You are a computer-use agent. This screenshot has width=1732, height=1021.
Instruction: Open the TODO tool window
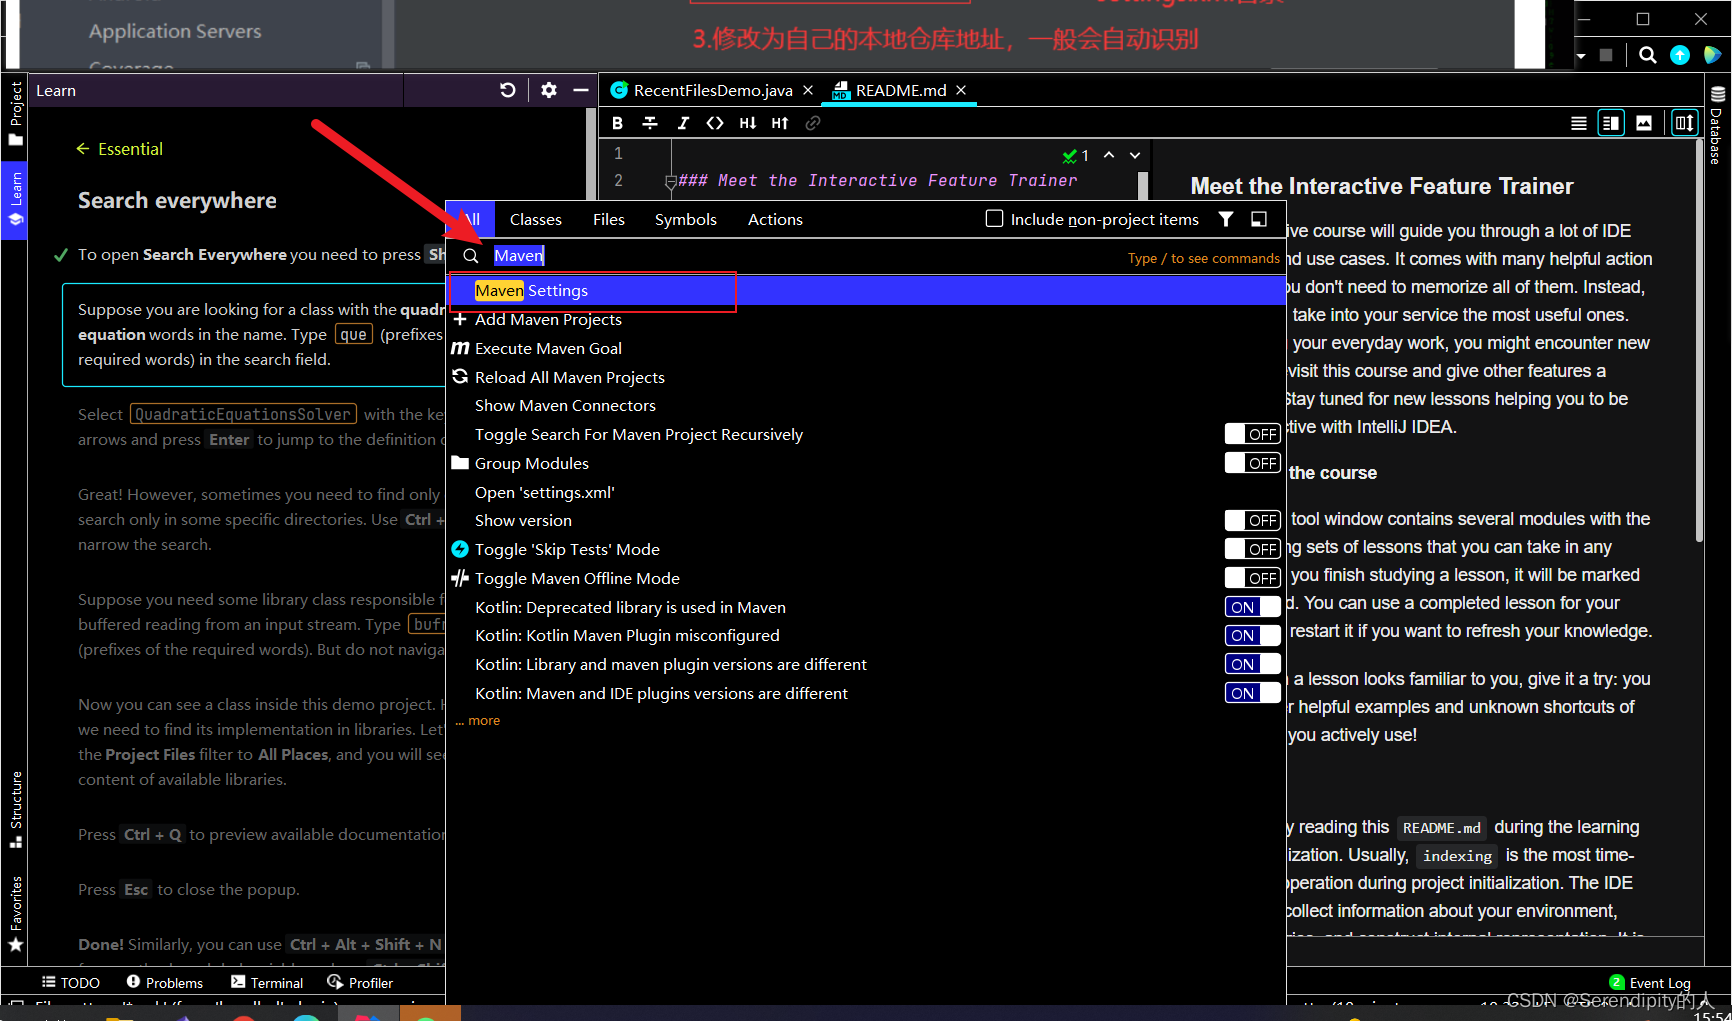click(x=71, y=983)
